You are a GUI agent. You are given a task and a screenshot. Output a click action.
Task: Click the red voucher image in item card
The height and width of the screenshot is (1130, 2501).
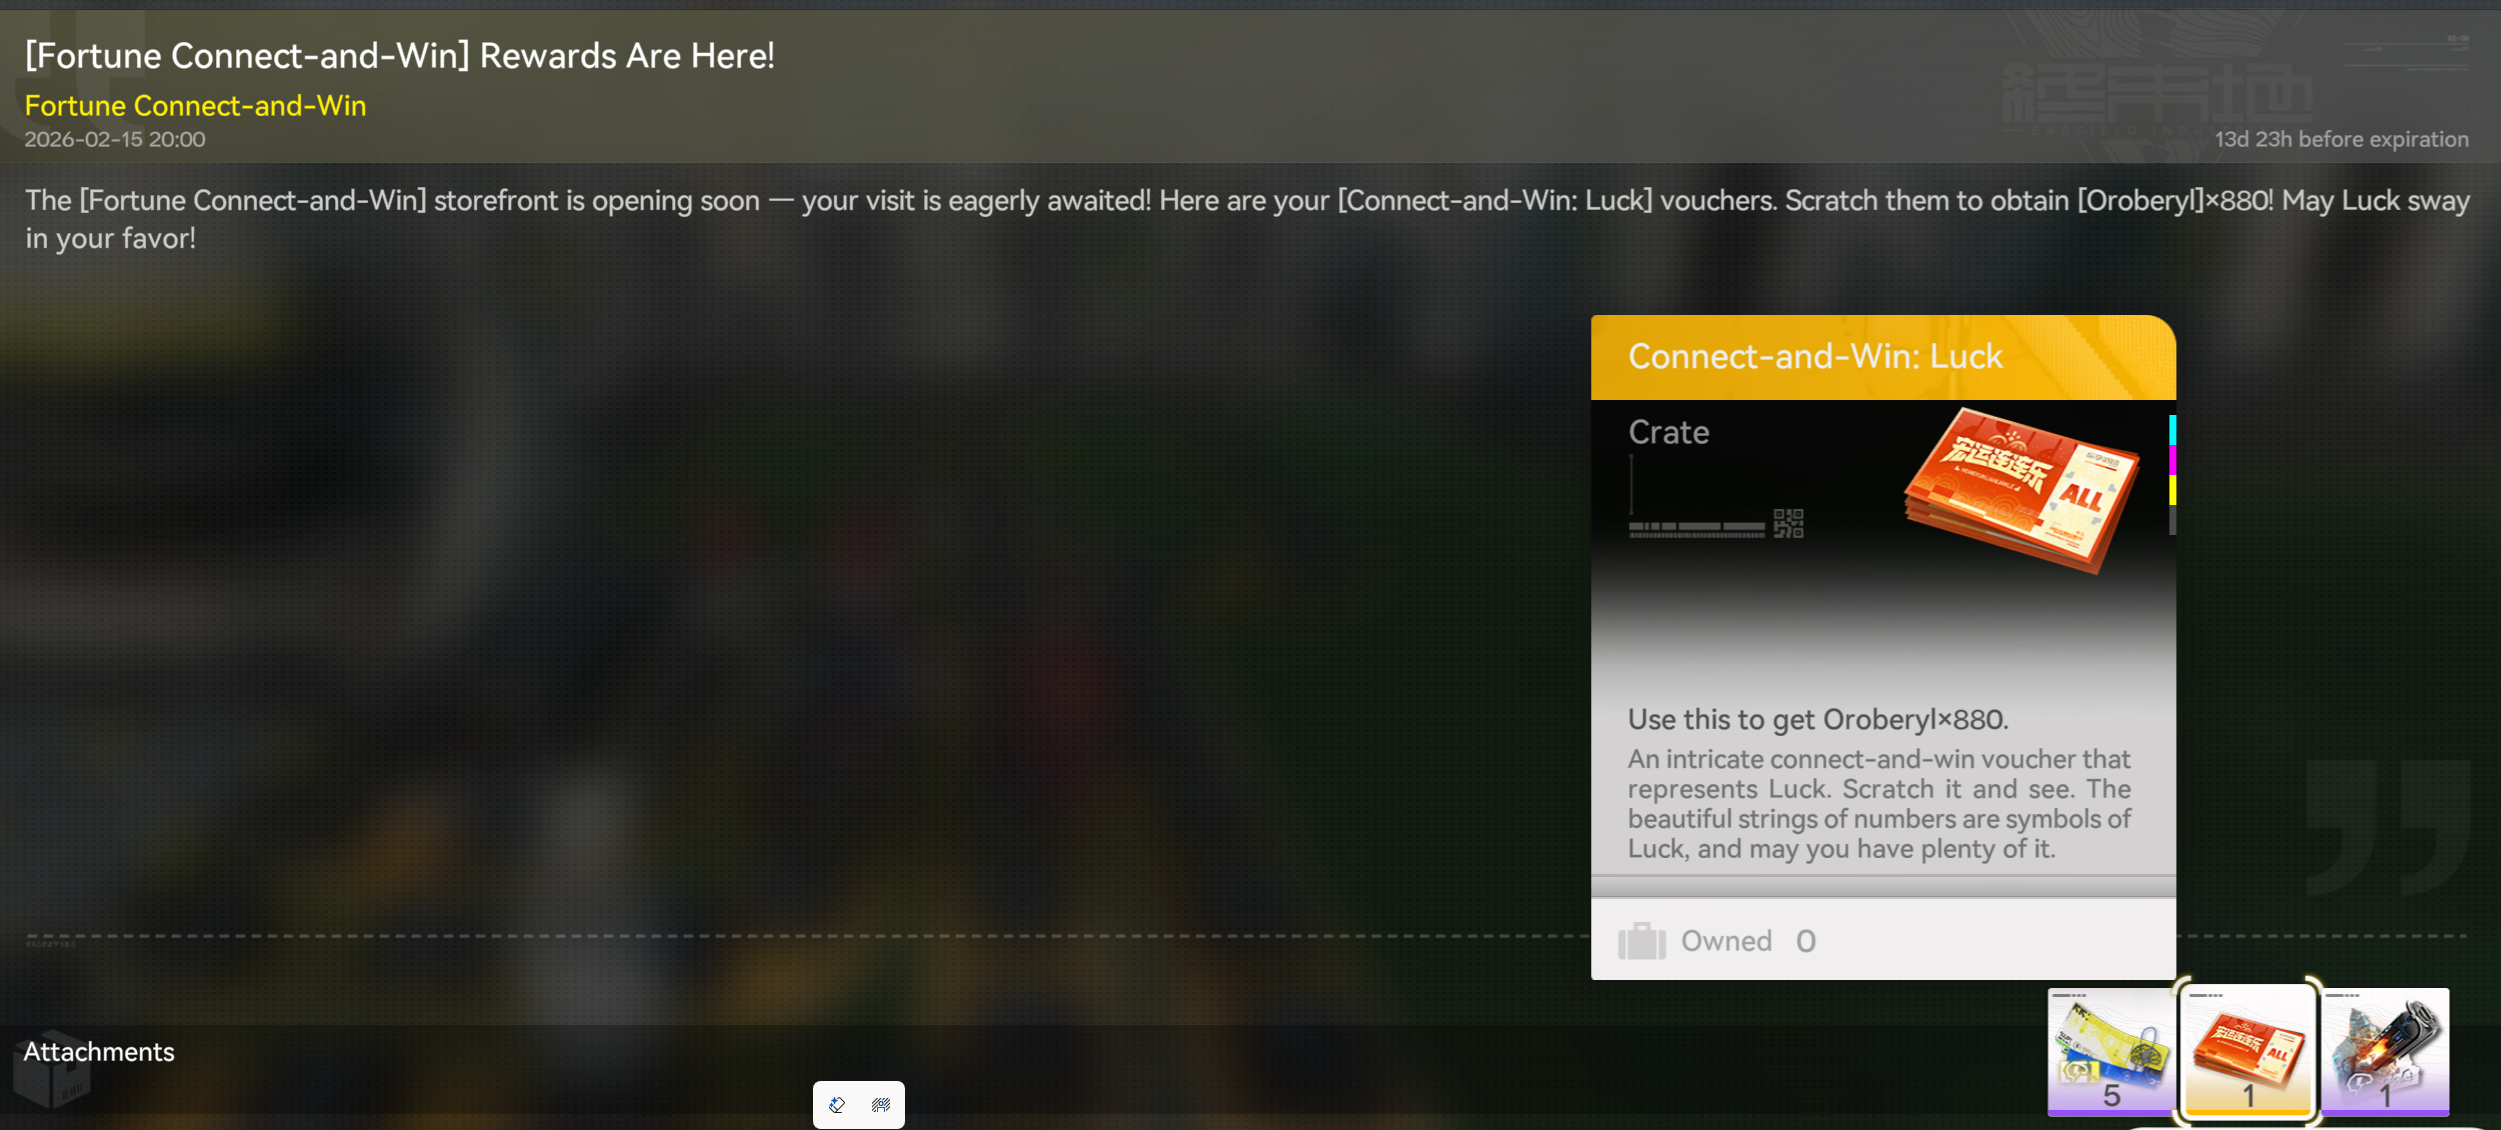[2021, 490]
